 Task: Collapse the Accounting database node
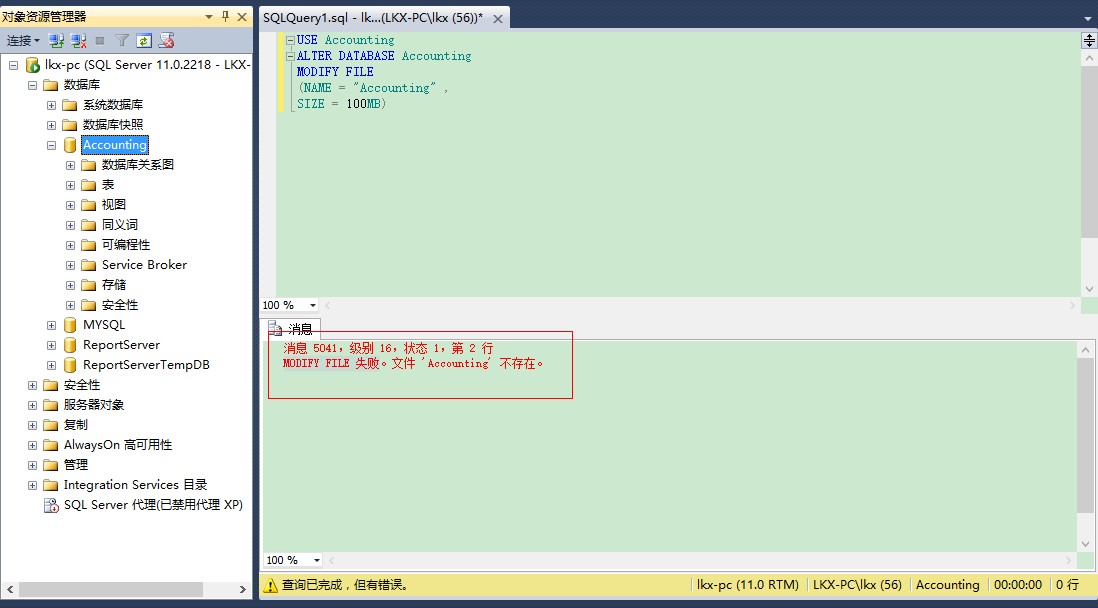click(52, 145)
